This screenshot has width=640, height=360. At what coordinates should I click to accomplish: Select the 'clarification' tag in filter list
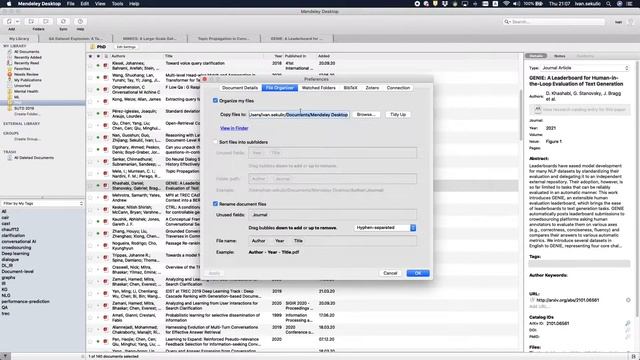click(x=13, y=236)
